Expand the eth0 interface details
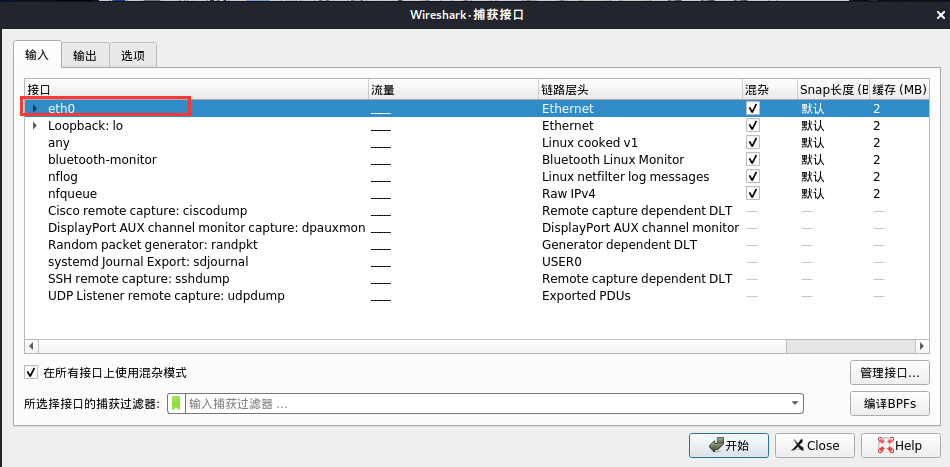The width and height of the screenshot is (950, 467). 35,108
